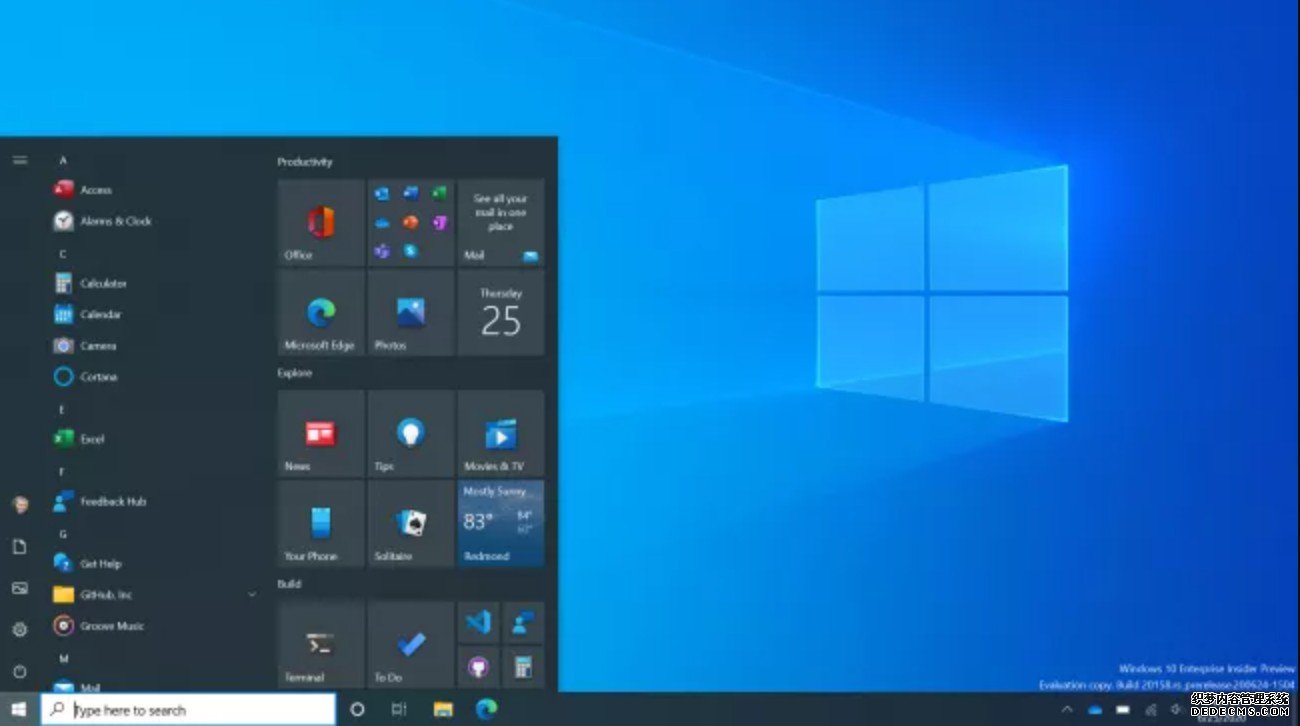Select Calculator in the app list
Screen dimensions: 1300x726
[103, 283]
